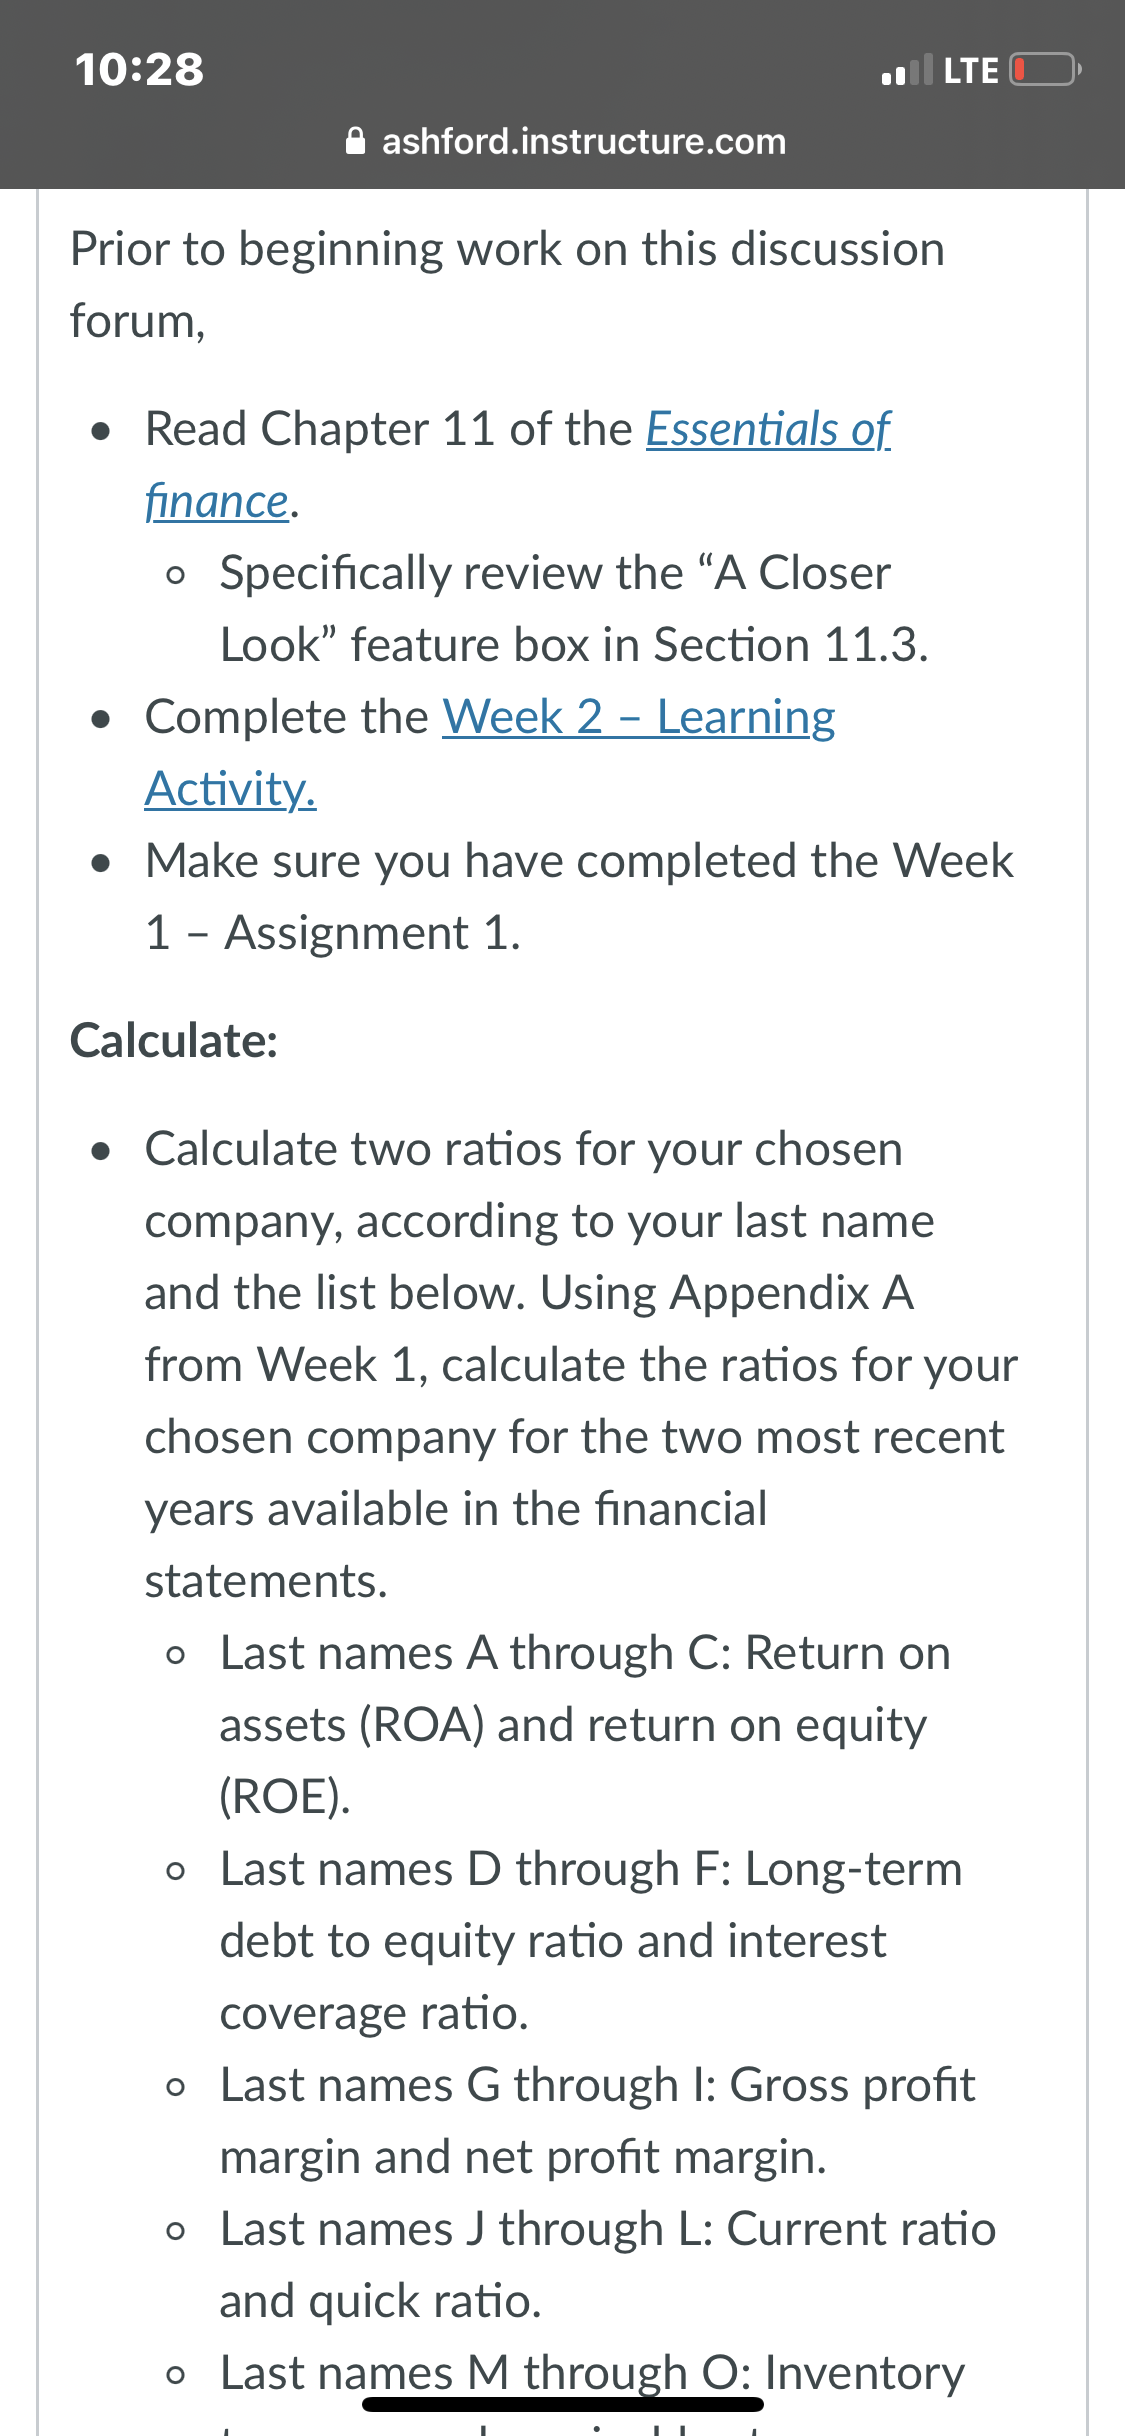Click the 'Specifically review the A Closer Look' sub-bullet

pos(575,609)
